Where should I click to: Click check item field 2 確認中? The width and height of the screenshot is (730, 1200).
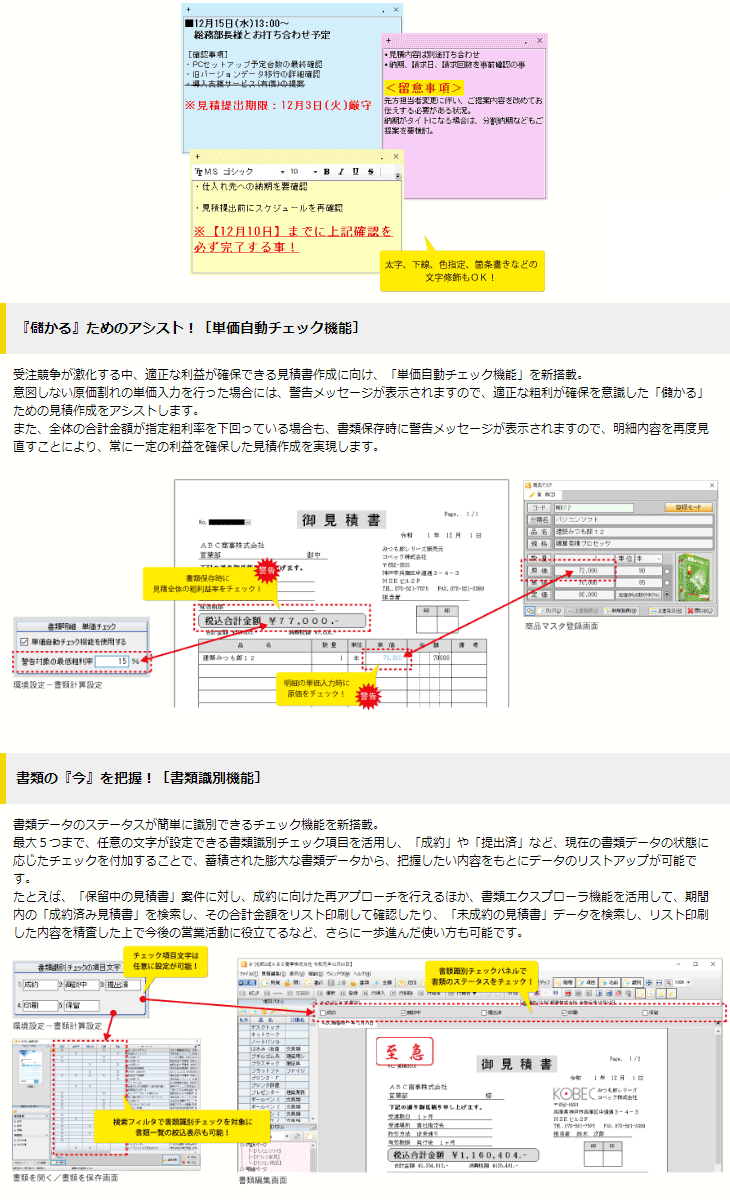[x=81, y=985]
